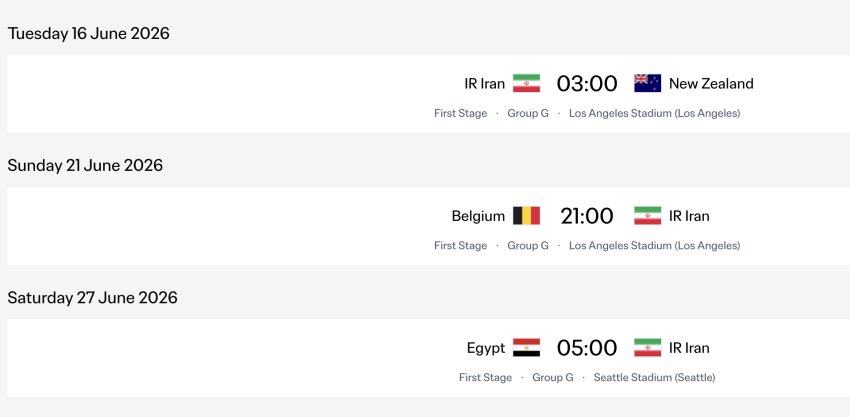Image resolution: width=850 pixels, height=417 pixels.
Task: Click Iran flag in Egypt match
Action: coord(647,348)
